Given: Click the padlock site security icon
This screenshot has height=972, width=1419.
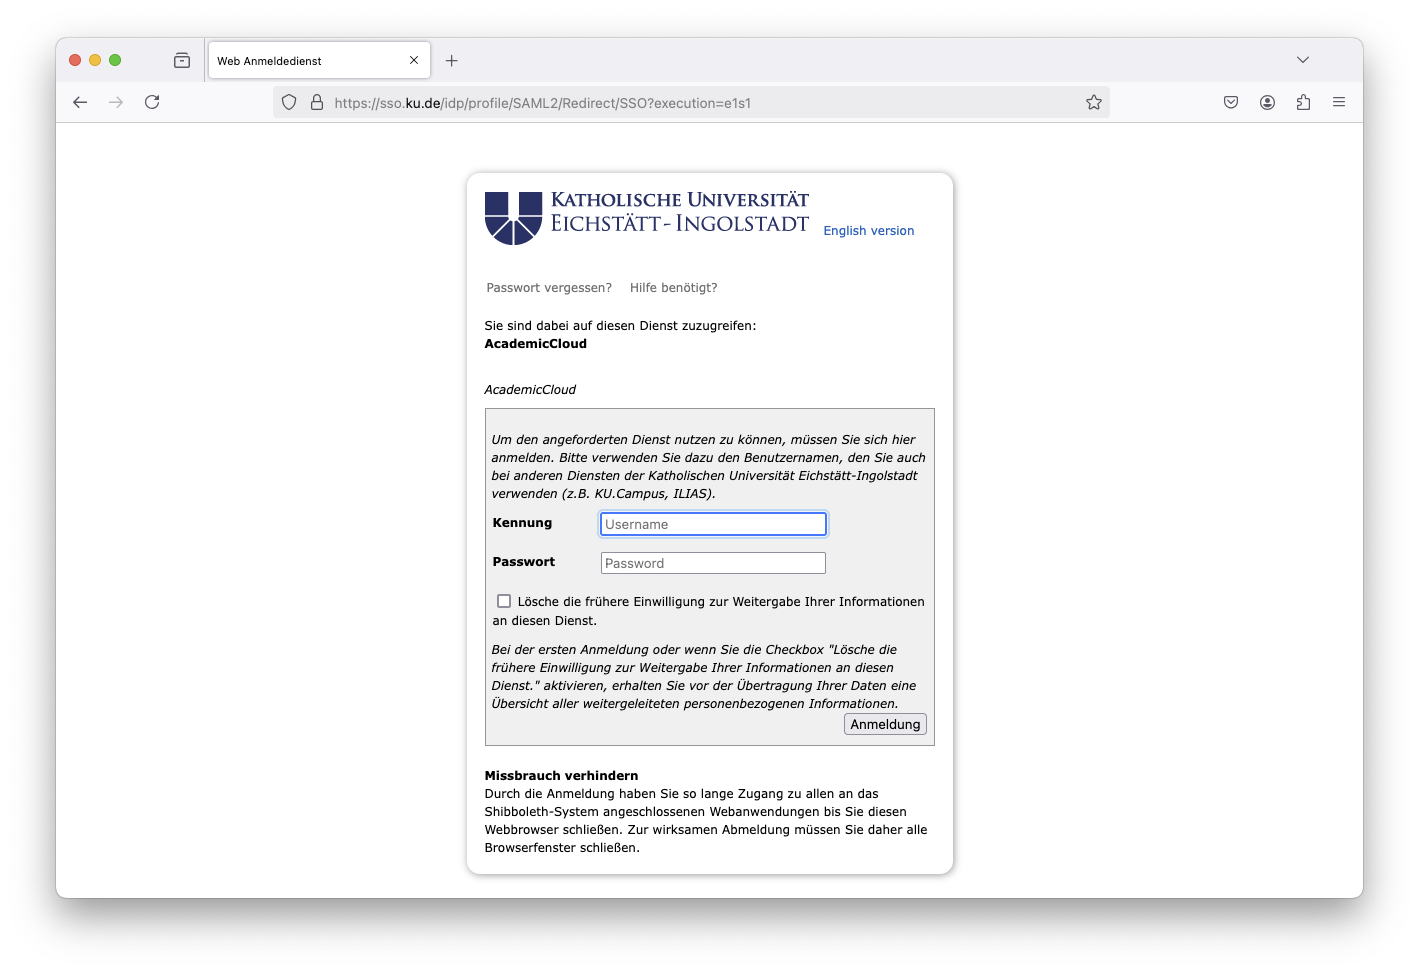Looking at the screenshot, I should click(316, 102).
